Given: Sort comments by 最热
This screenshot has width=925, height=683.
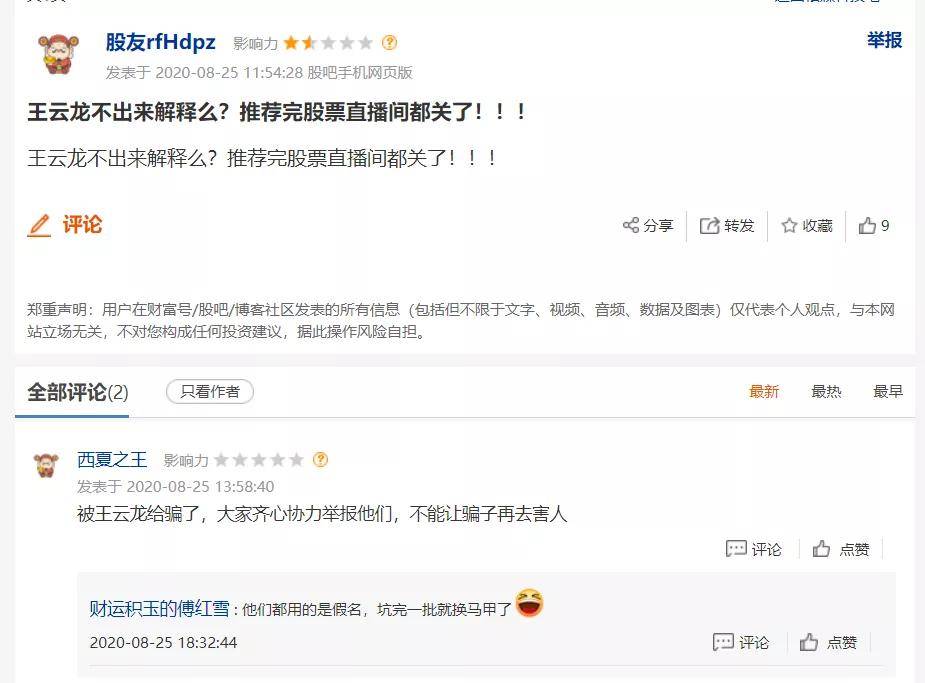Looking at the screenshot, I should [826, 392].
